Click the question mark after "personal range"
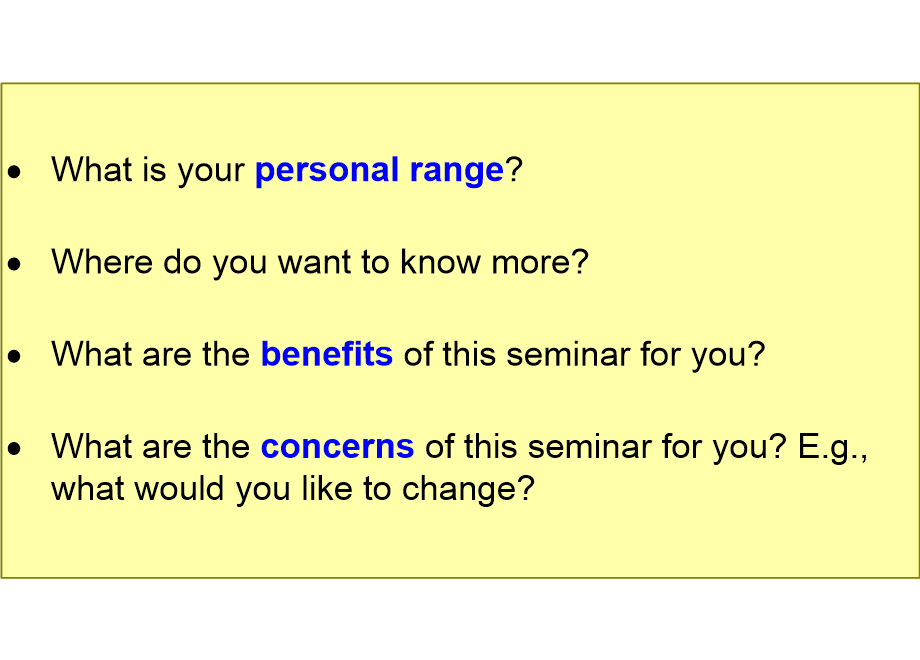The image size is (920, 660). tap(513, 170)
